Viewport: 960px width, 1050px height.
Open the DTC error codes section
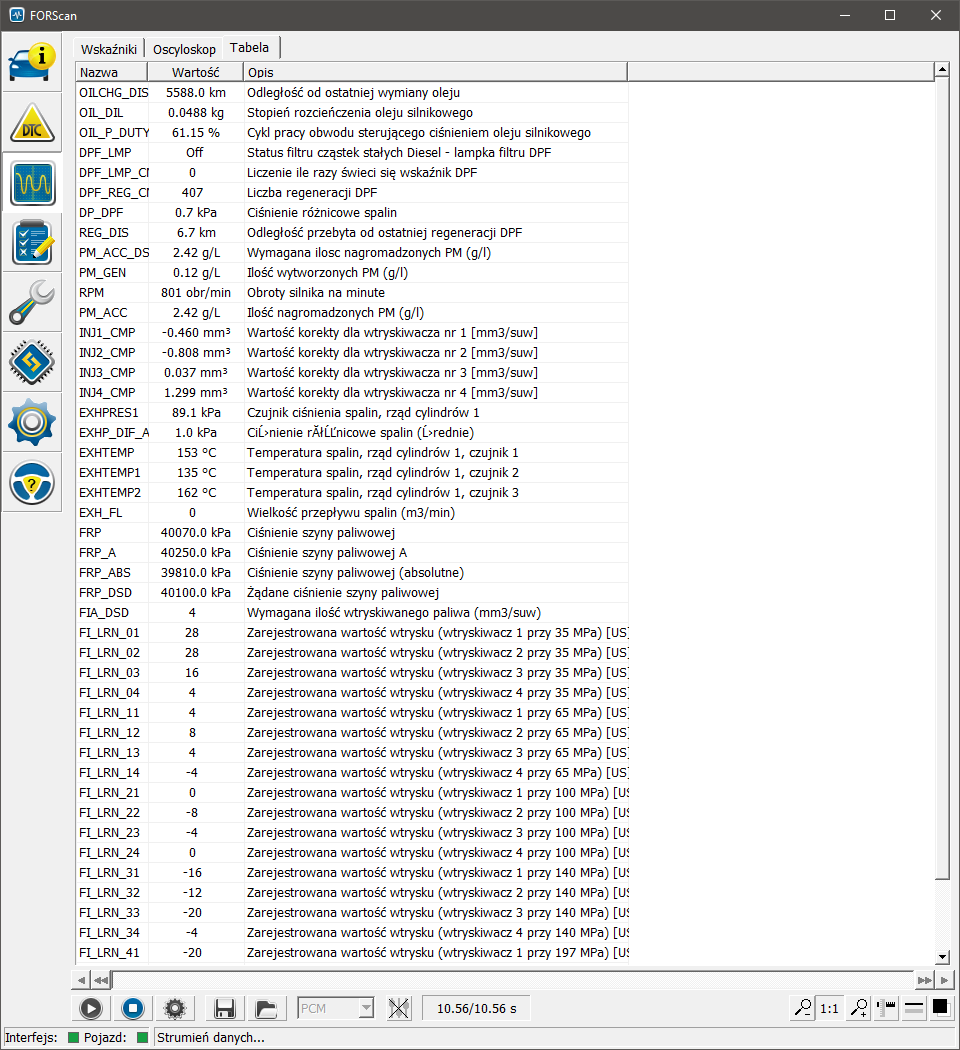[32, 122]
